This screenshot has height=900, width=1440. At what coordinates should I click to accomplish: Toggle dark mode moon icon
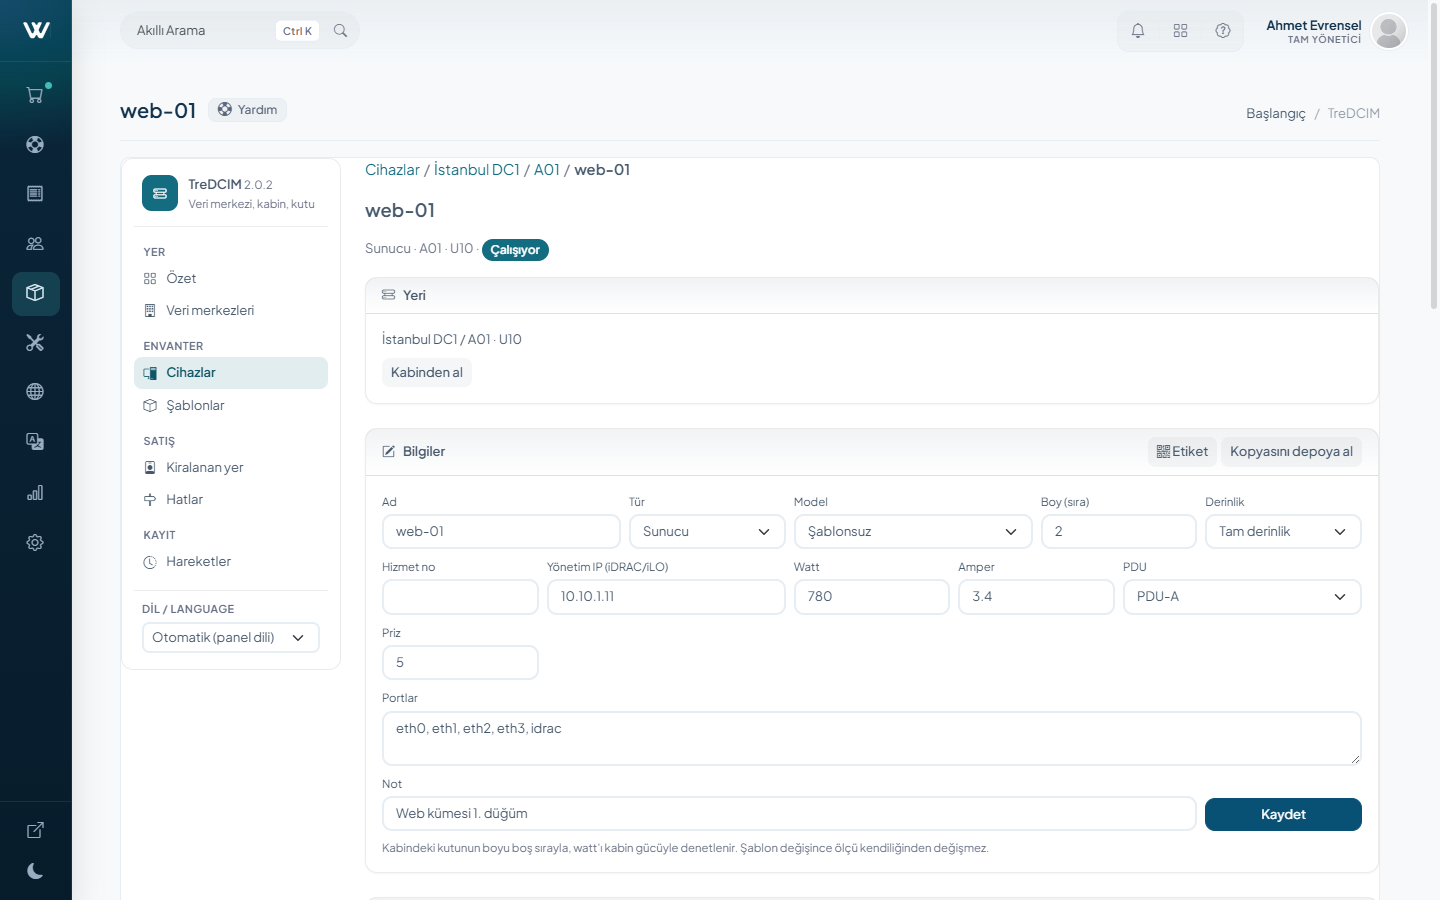pyautogui.click(x=35, y=871)
